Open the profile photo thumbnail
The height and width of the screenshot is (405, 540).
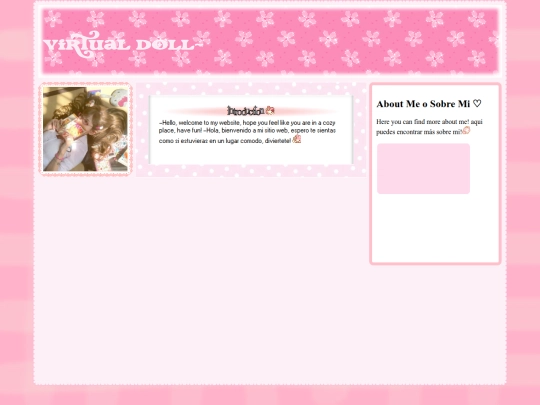pyautogui.click(x=85, y=129)
